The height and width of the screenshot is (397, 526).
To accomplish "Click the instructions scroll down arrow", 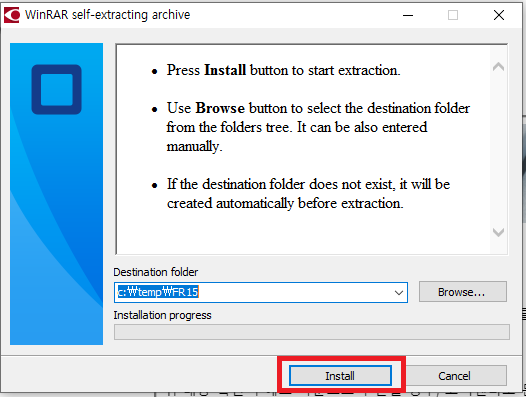I will [498, 232].
